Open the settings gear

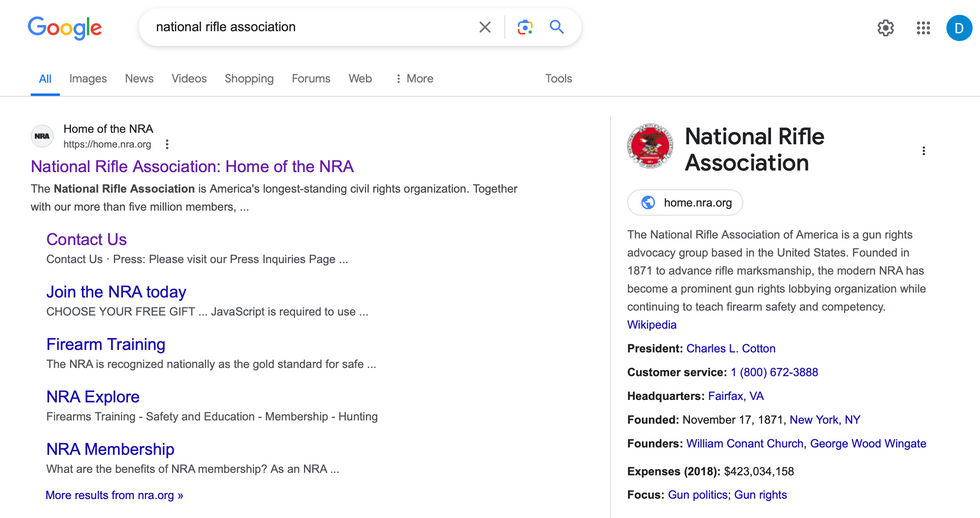click(x=886, y=28)
